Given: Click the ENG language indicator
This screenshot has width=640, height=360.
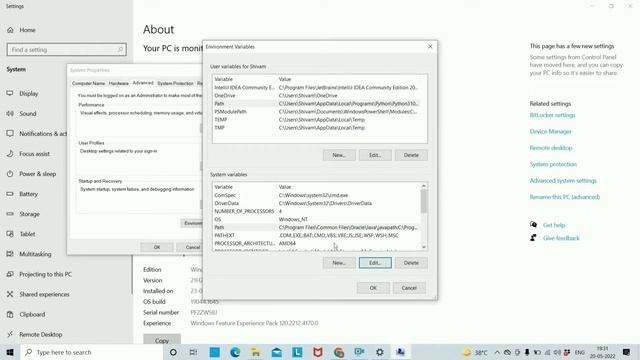Looking at the screenshot, I should (580, 352).
